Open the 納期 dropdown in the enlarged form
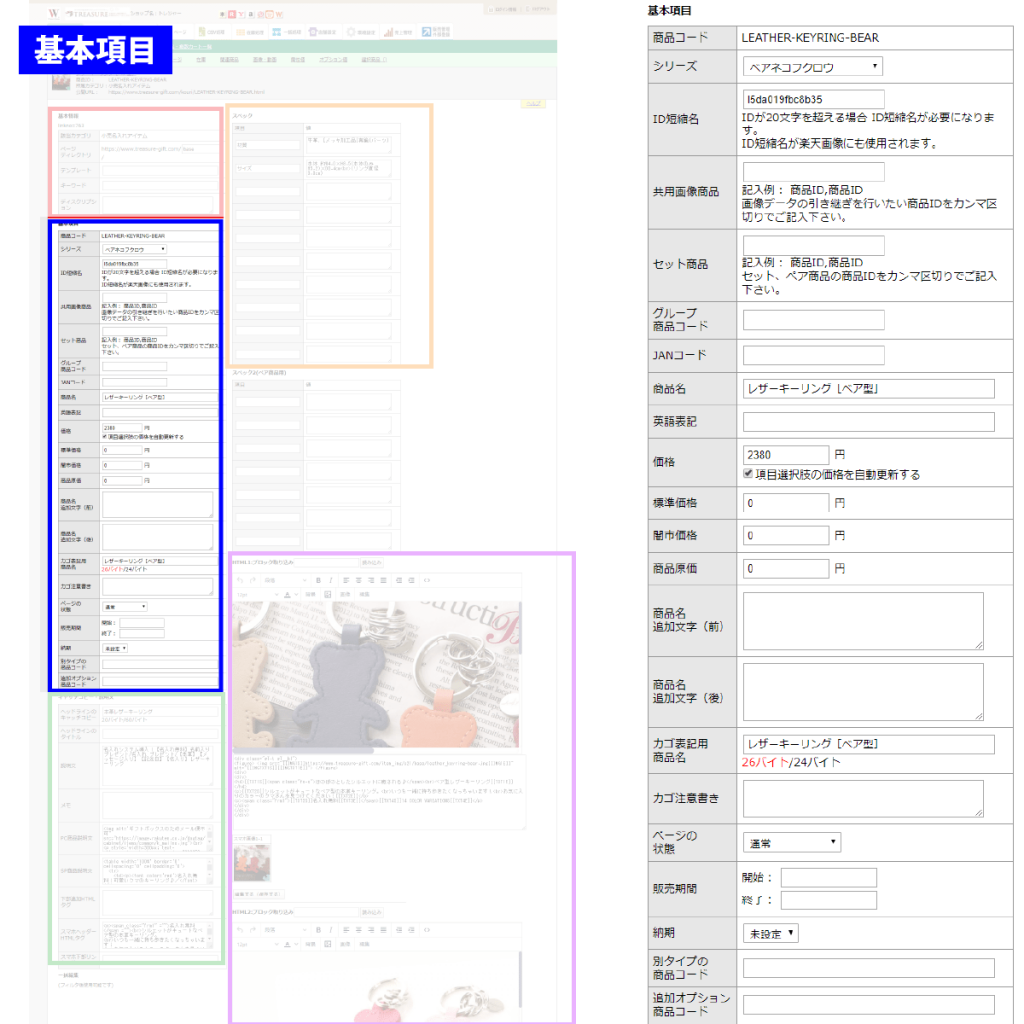The height and width of the screenshot is (1024, 1024). point(771,933)
